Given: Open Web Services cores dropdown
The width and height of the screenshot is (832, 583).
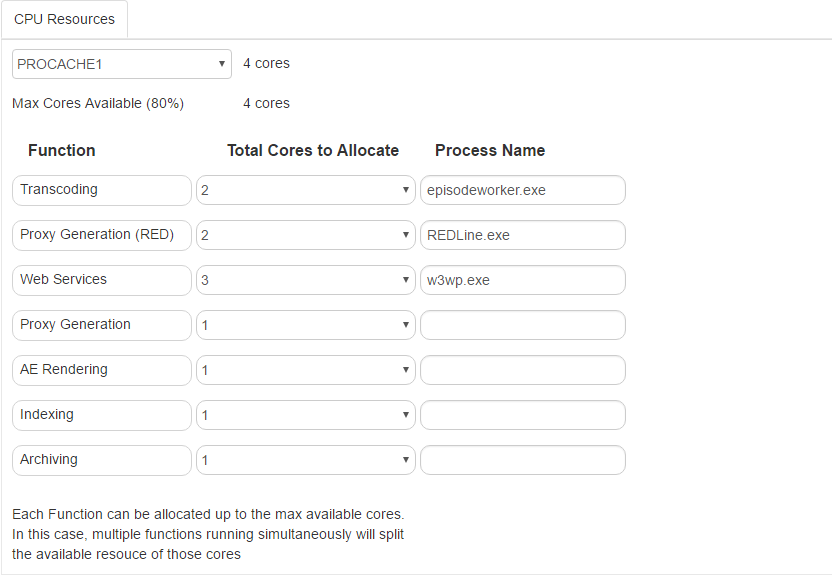Looking at the screenshot, I should tap(306, 280).
